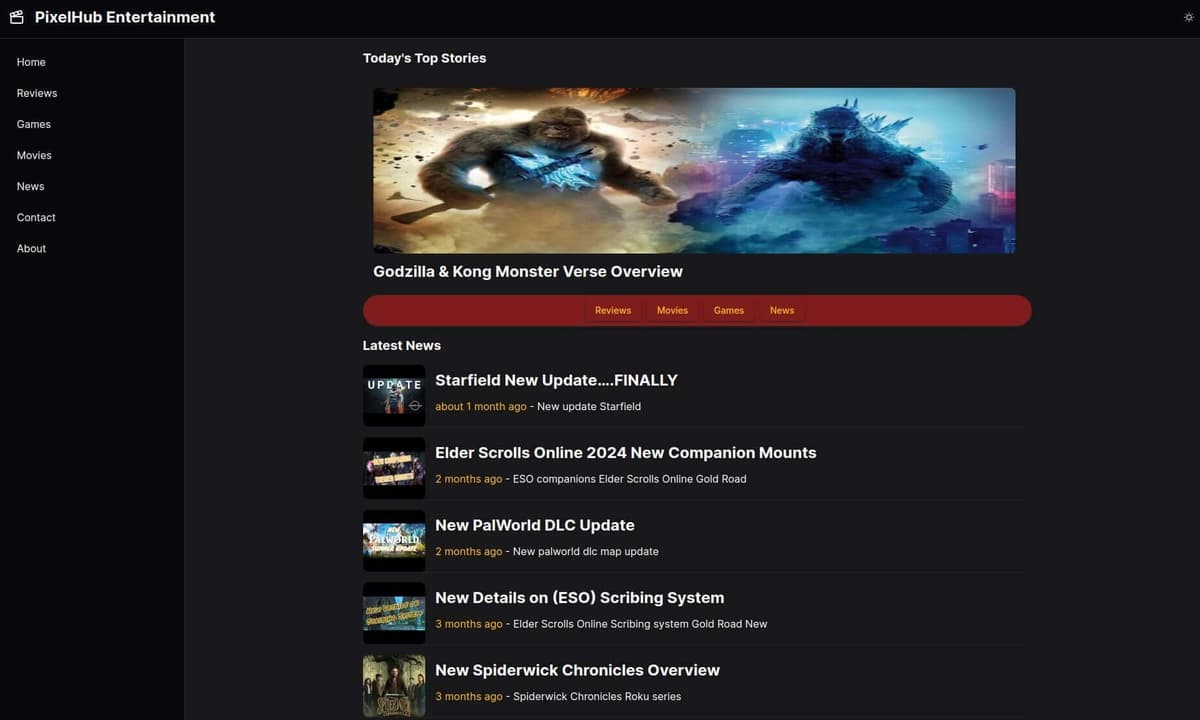Image resolution: width=1200 pixels, height=720 pixels.
Task: Toggle the light/dark theme sun icon
Action: coord(1188,18)
